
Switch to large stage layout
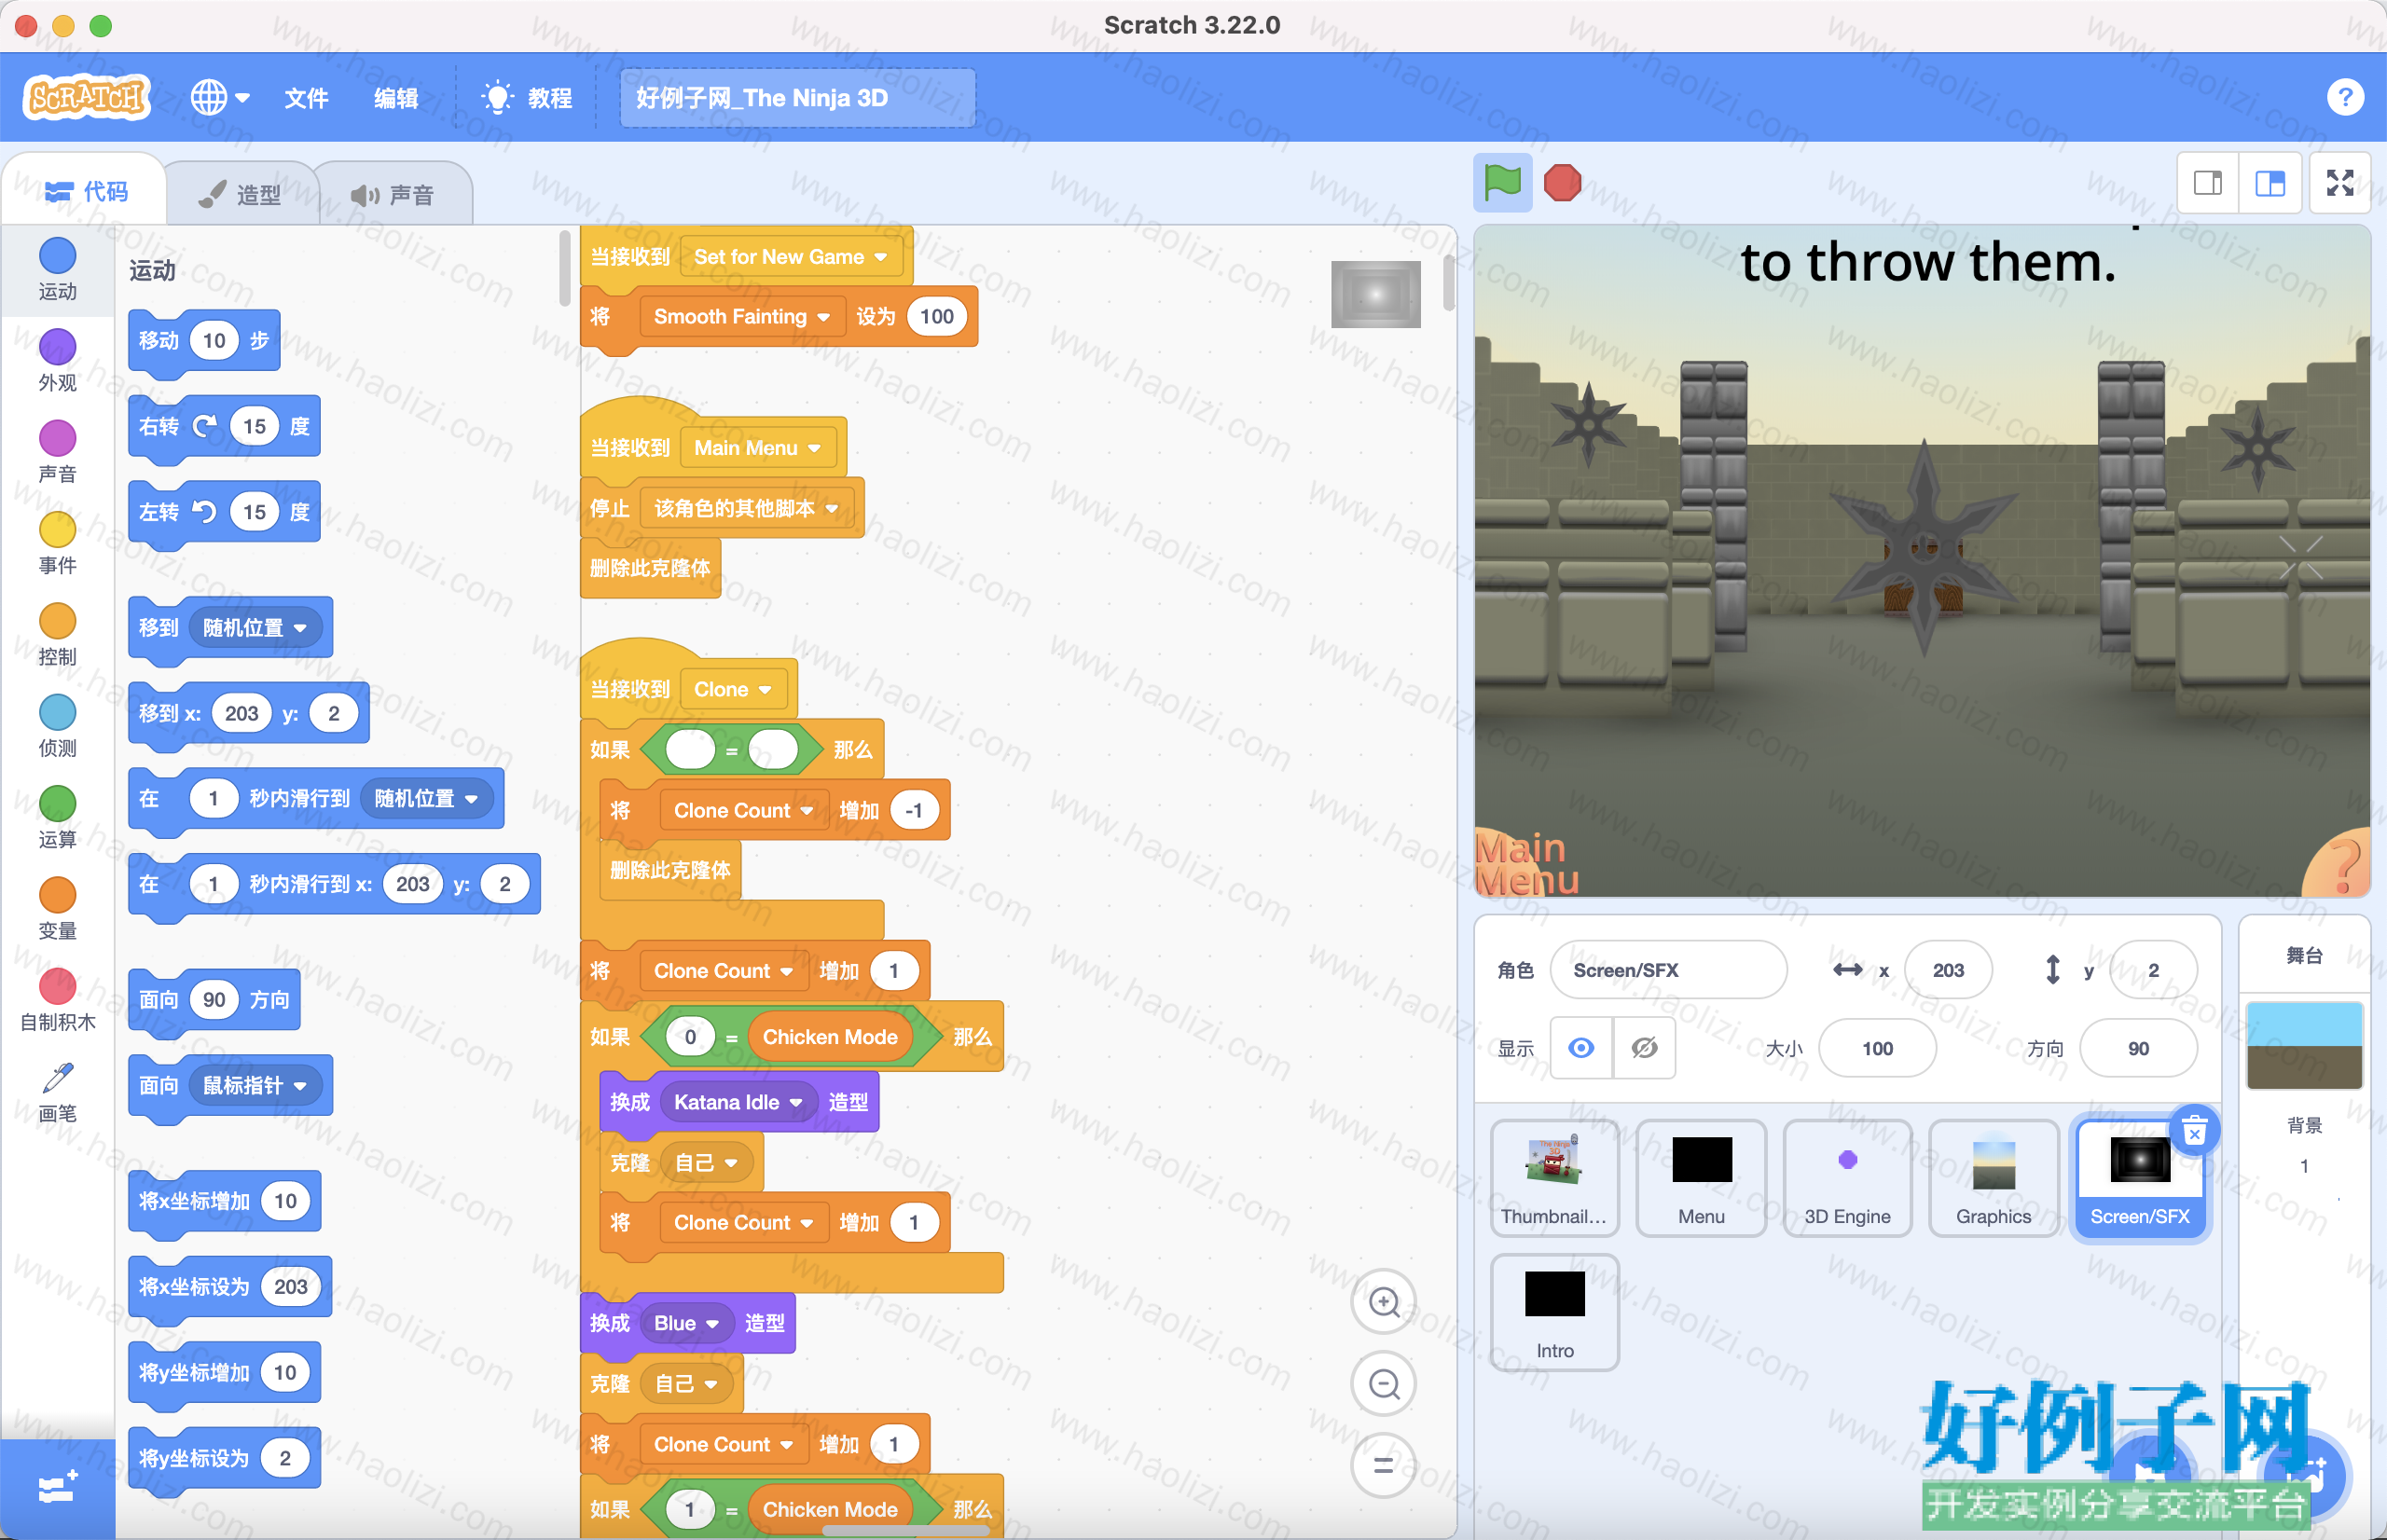(x=2270, y=182)
